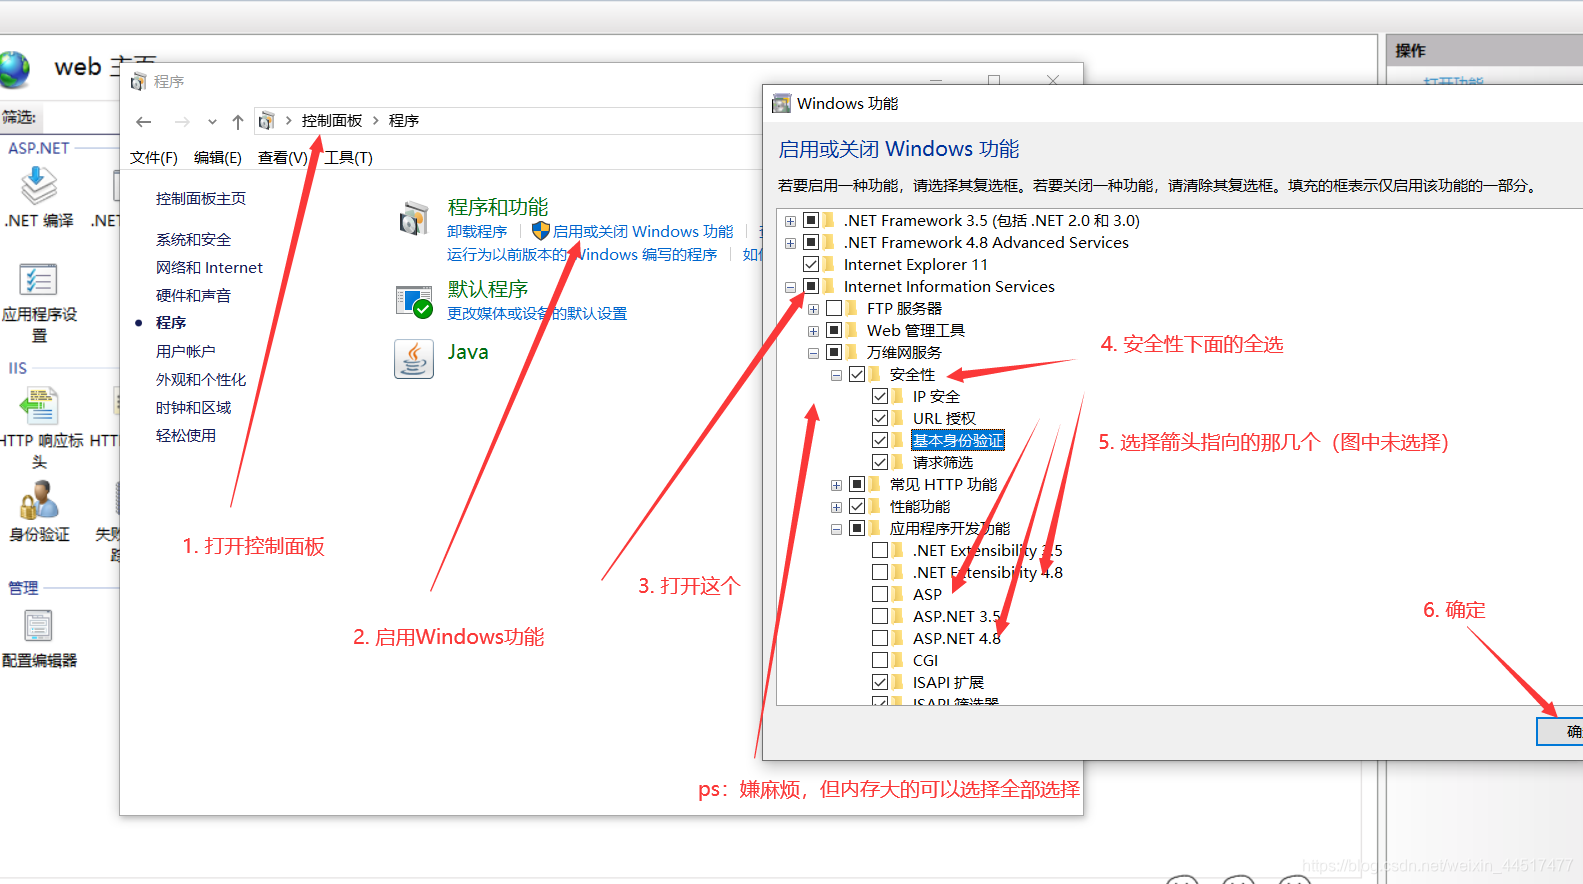Screen dimensions: 1583x884
Task: Open 配置编辑器 icon in IIS Manager
Action: (39, 626)
